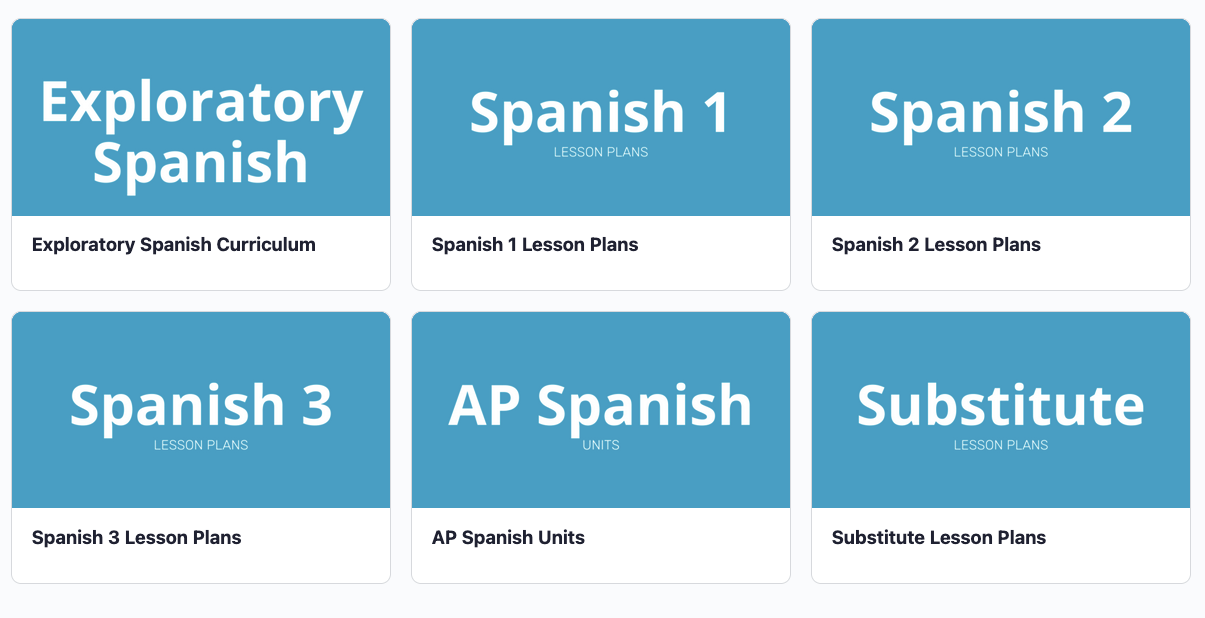
Task: Click the small LESSON PLANS caption under Spanish 1
Action: [601, 153]
